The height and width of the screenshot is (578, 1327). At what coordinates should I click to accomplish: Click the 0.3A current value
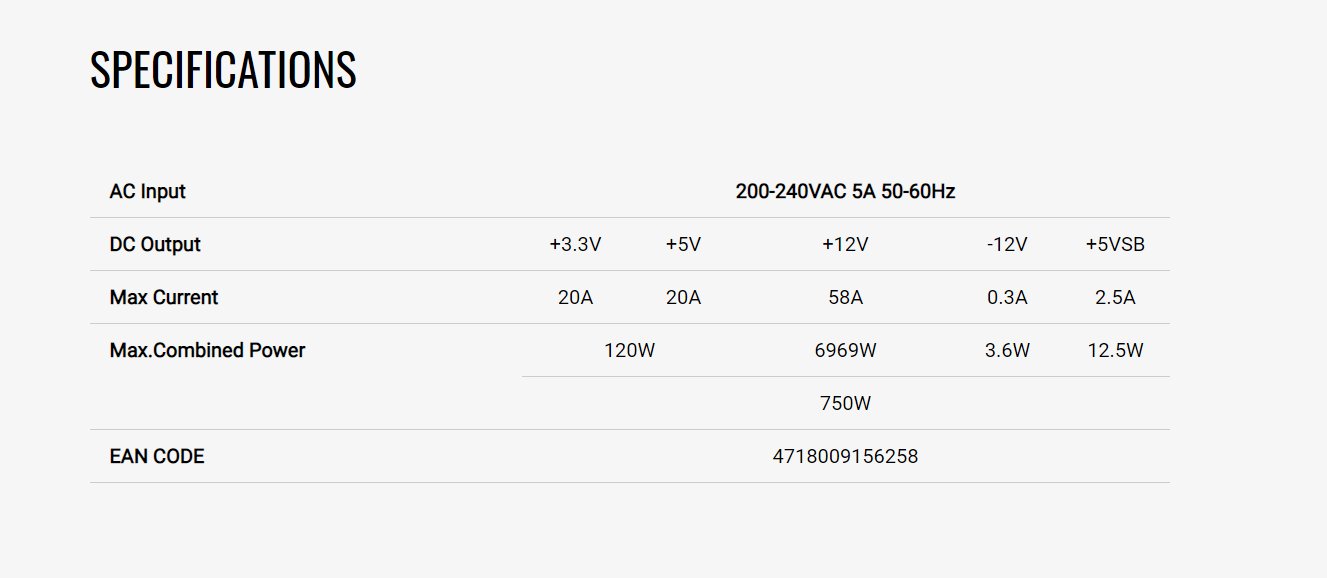1007,297
